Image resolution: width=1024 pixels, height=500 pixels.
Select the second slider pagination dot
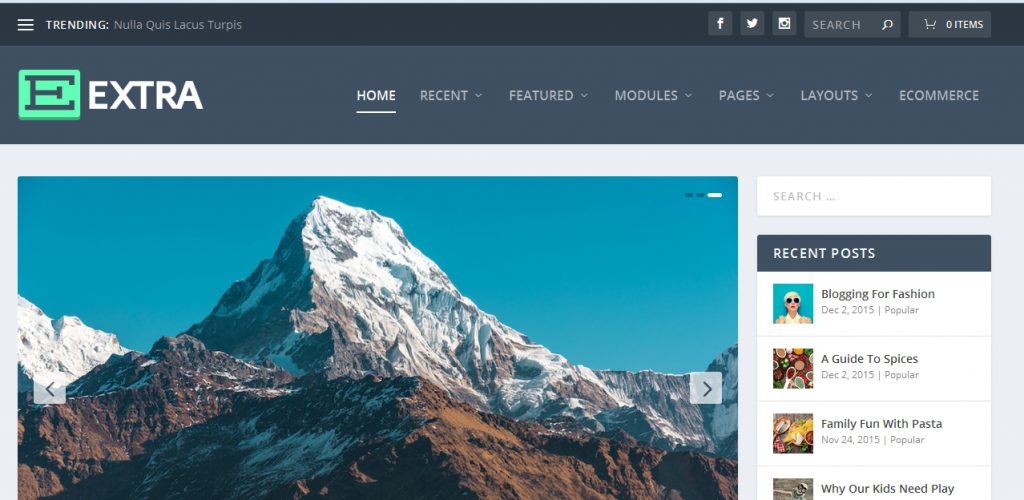point(700,195)
